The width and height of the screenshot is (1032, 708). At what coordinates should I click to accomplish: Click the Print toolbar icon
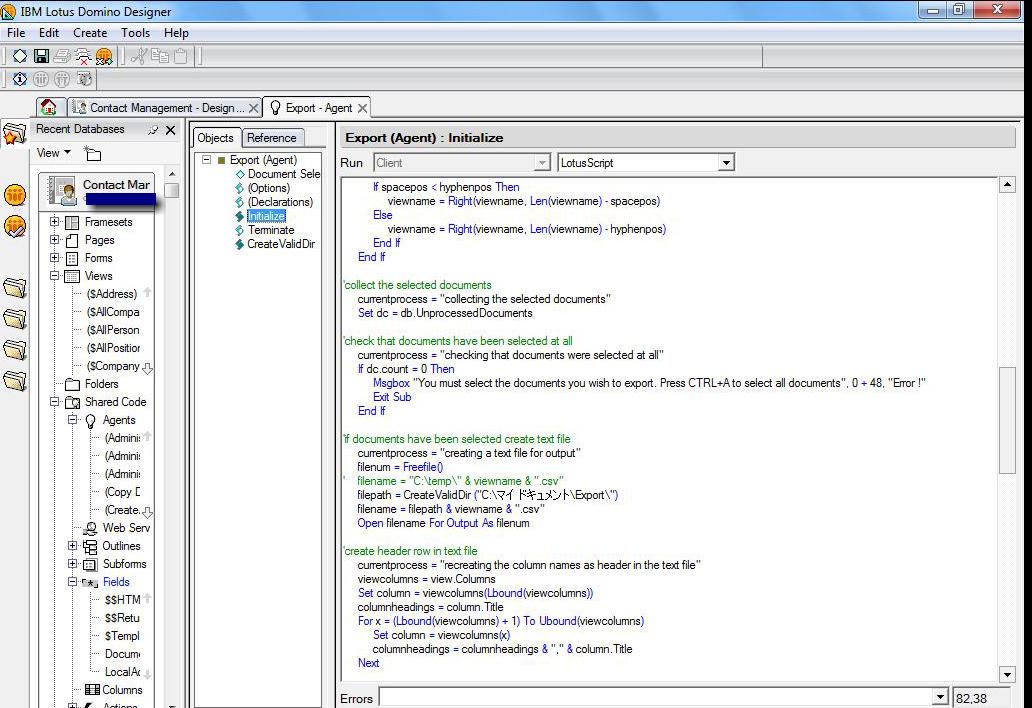[62, 57]
